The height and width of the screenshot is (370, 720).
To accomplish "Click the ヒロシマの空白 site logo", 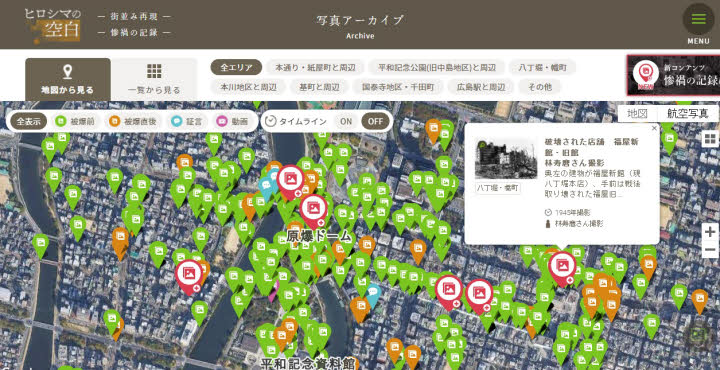I will pos(53,24).
